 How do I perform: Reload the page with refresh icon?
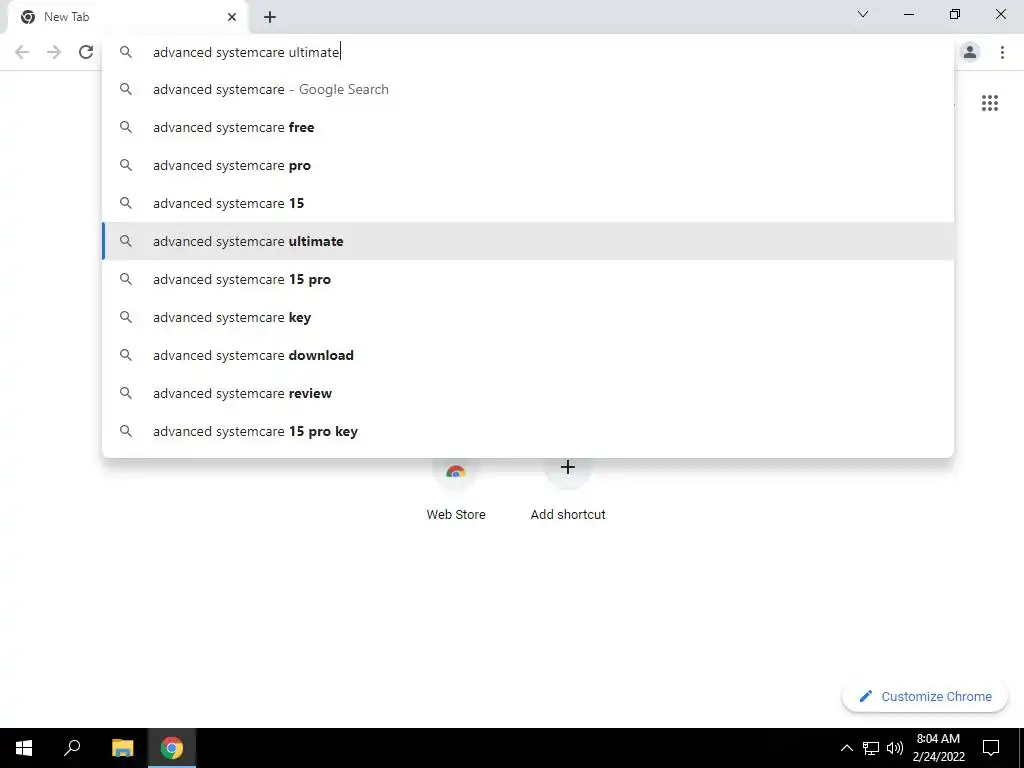(86, 52)
